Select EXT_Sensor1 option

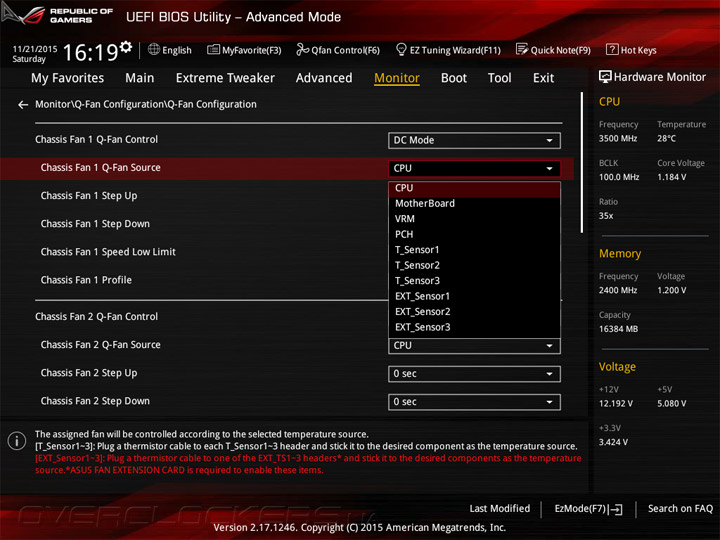[474, 297]
